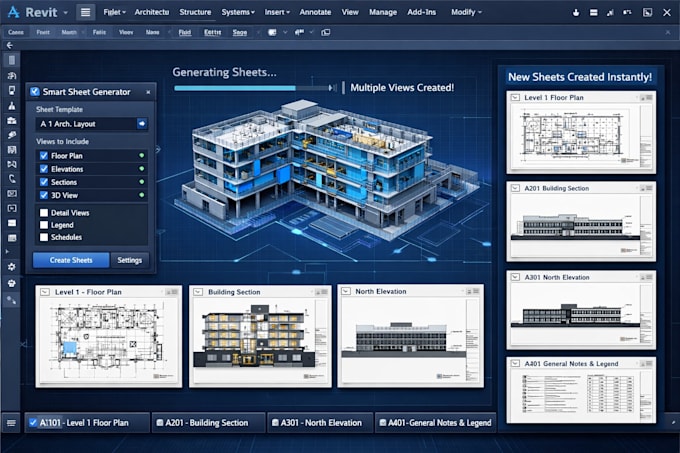Click the collapse arrow right of the generator panel
Image resolution: width=680 pixels, height=453 pixels.
(158, 150)
